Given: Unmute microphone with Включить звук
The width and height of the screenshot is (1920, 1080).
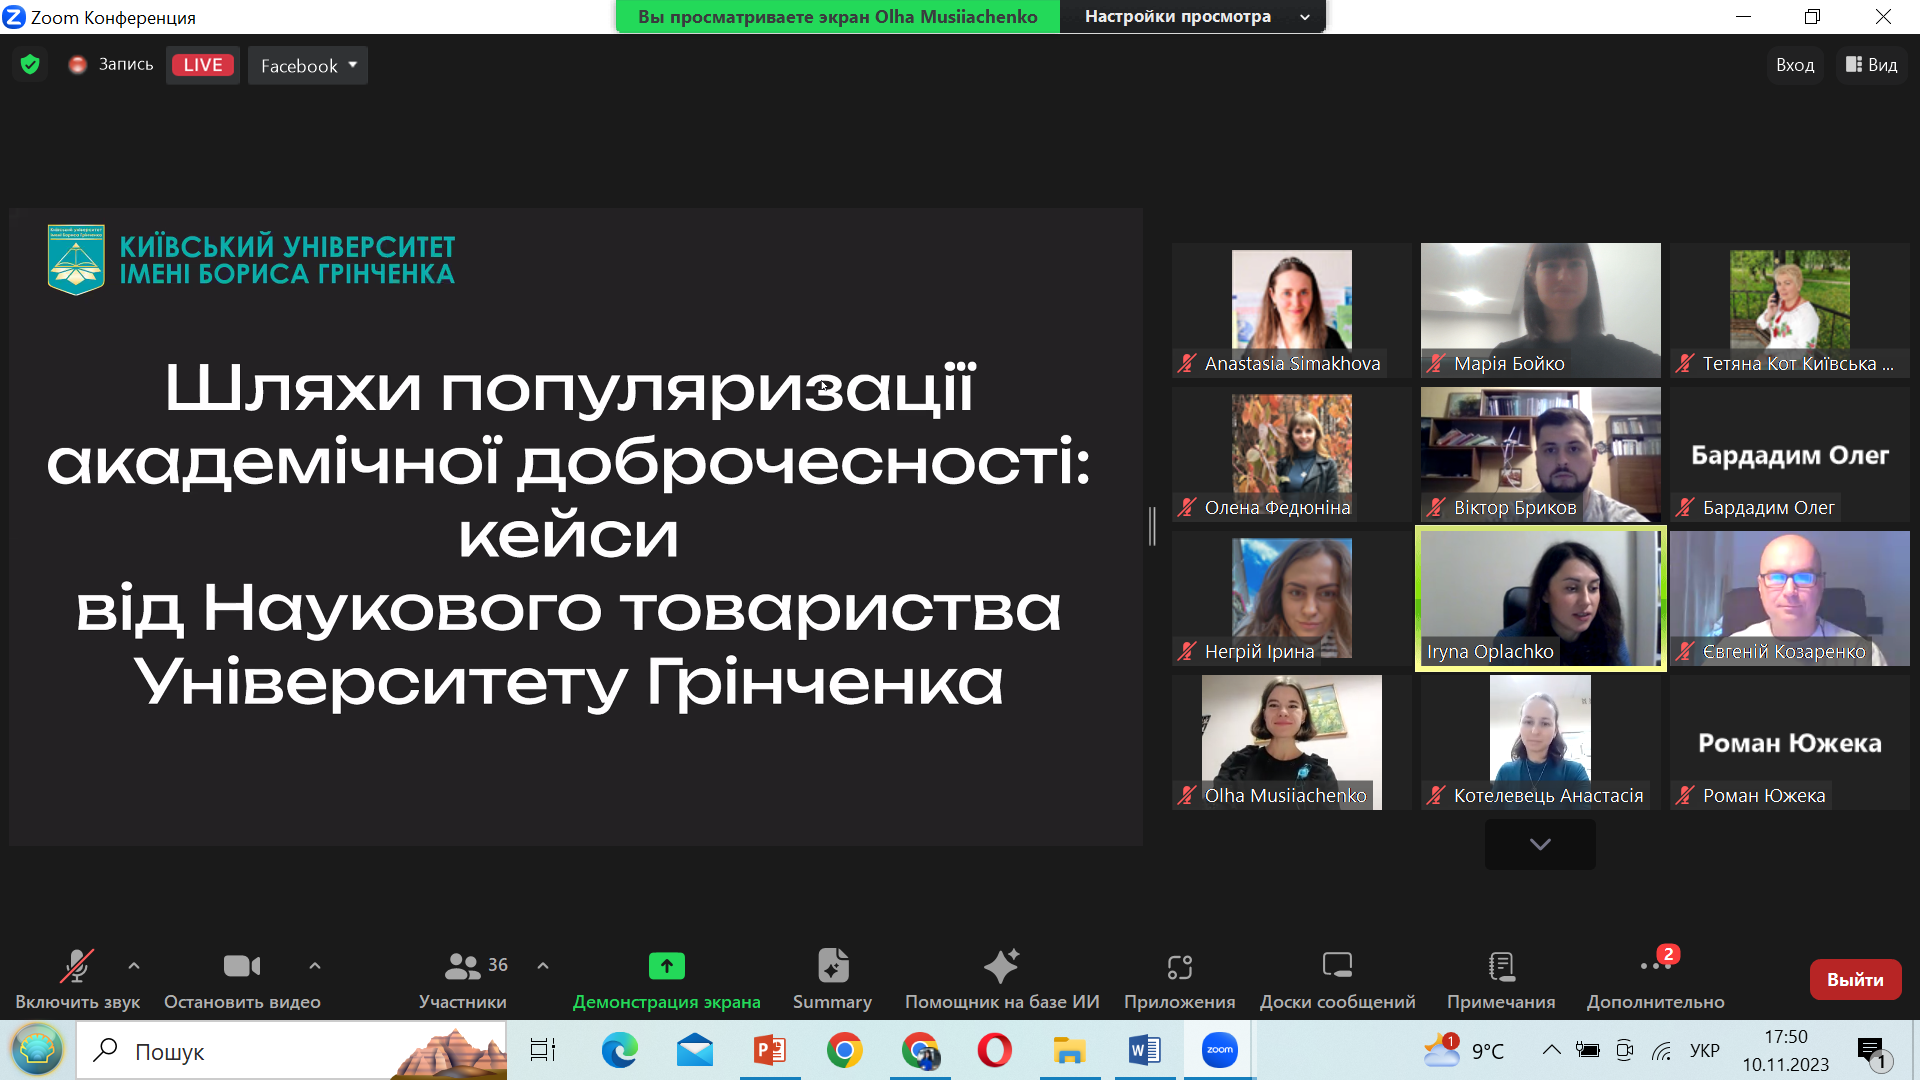Looking at the screenshot, I should point(77,966).
